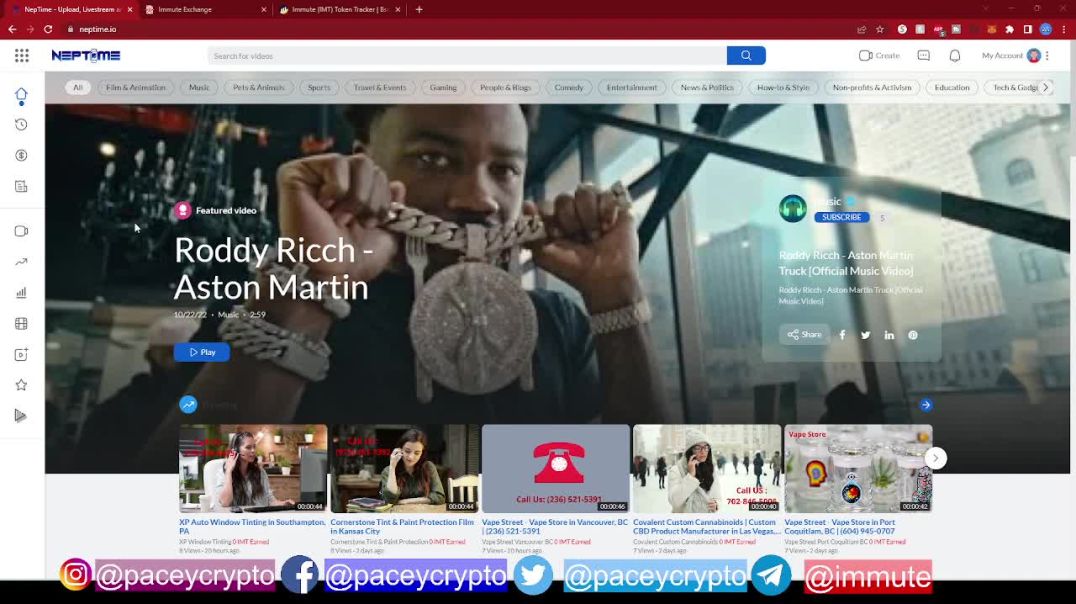
Task: Switch to the Immute Exchange browser tab
Action: (x=204, y=10)
